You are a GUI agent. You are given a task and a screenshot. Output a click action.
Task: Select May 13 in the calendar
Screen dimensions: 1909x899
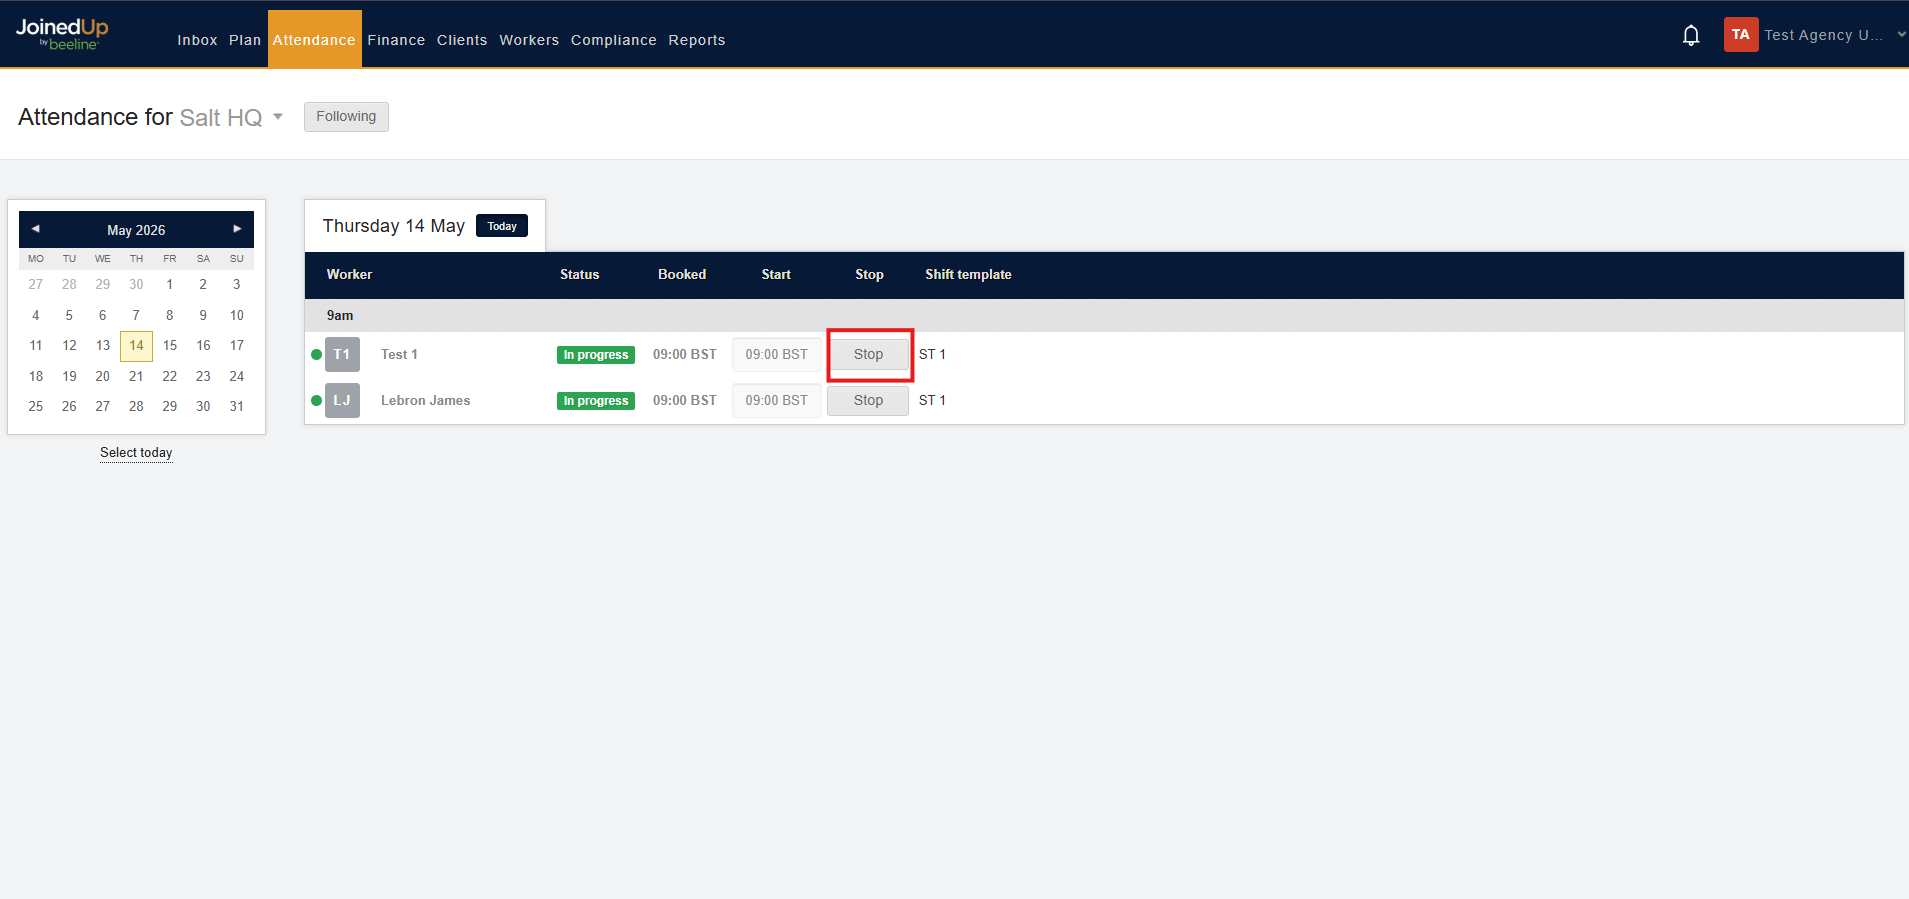click(103, 346)
